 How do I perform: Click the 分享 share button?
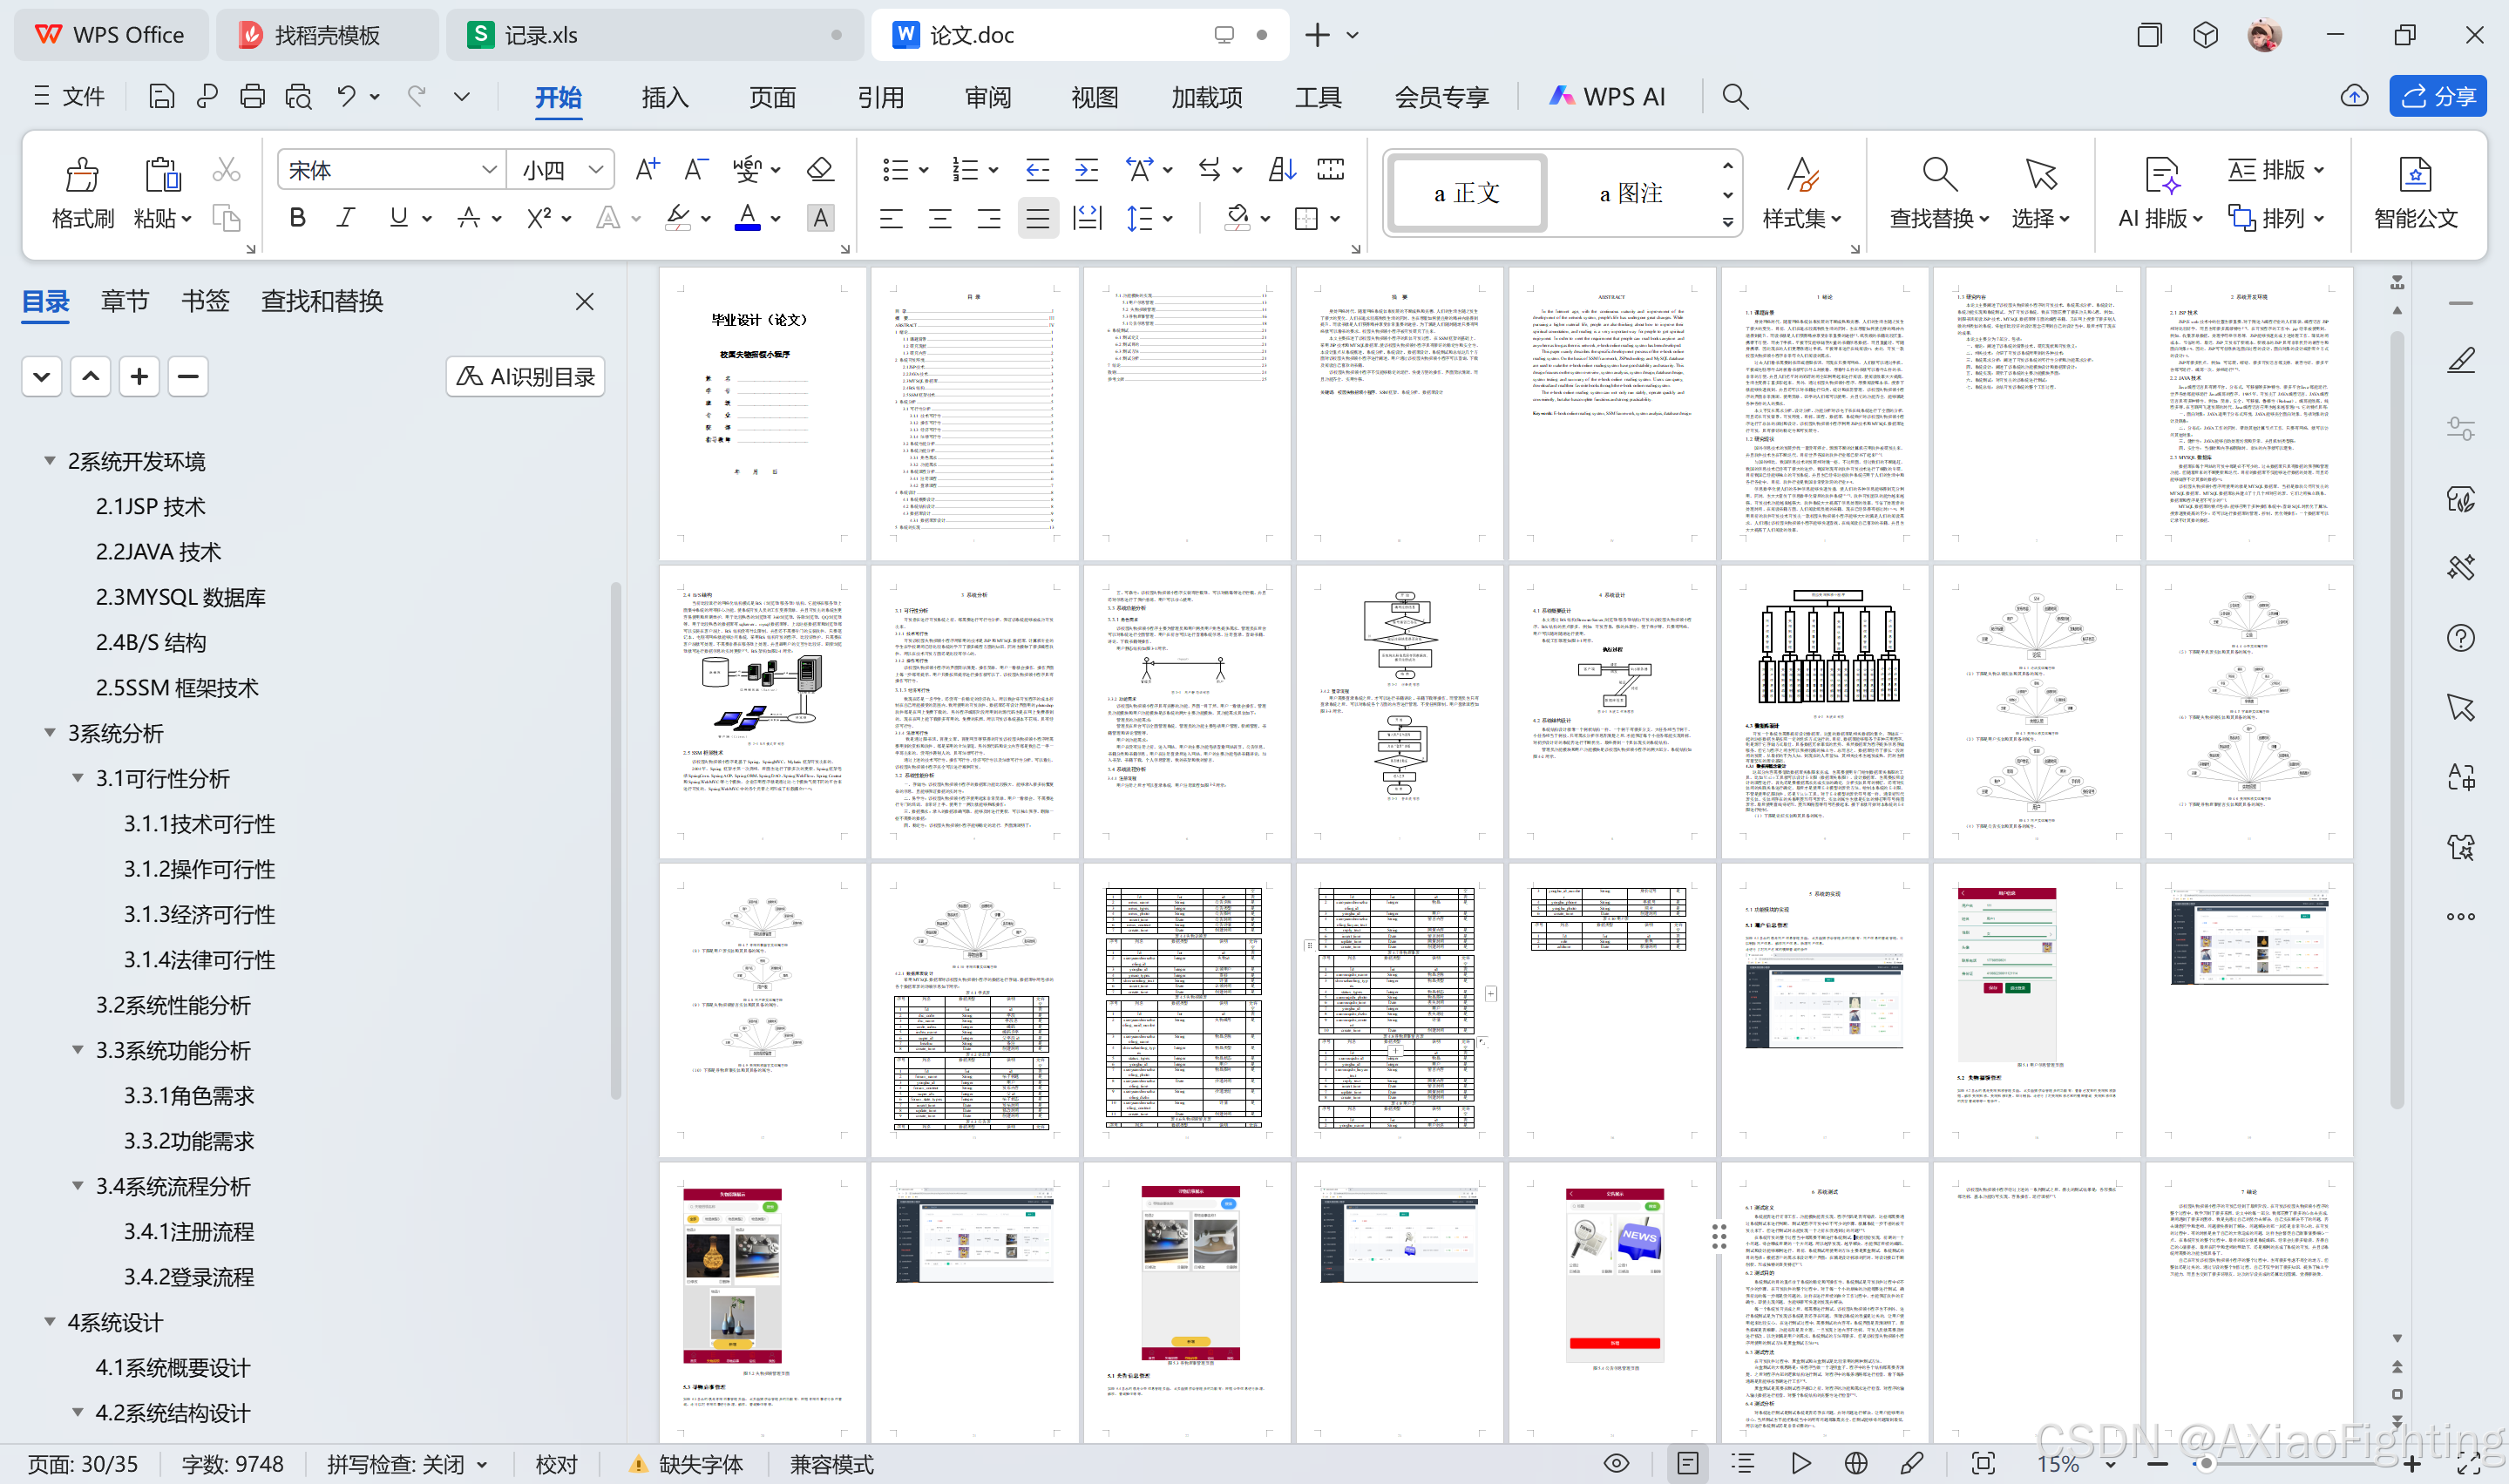pos(2437,96)
